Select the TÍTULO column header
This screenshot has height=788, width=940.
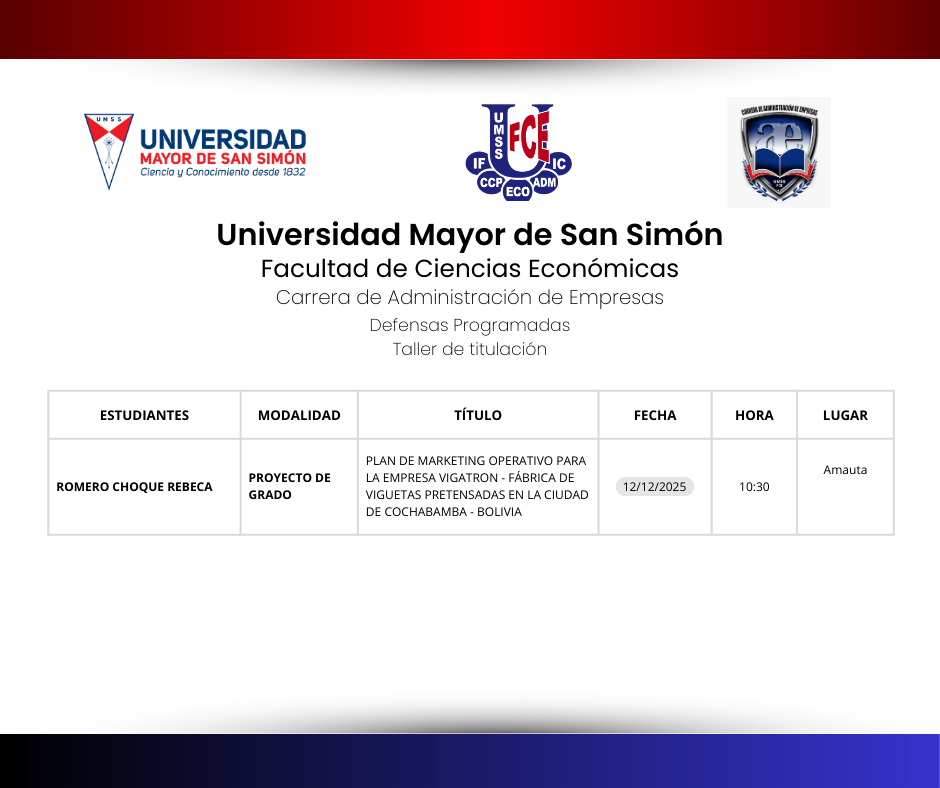coord(478,415)
